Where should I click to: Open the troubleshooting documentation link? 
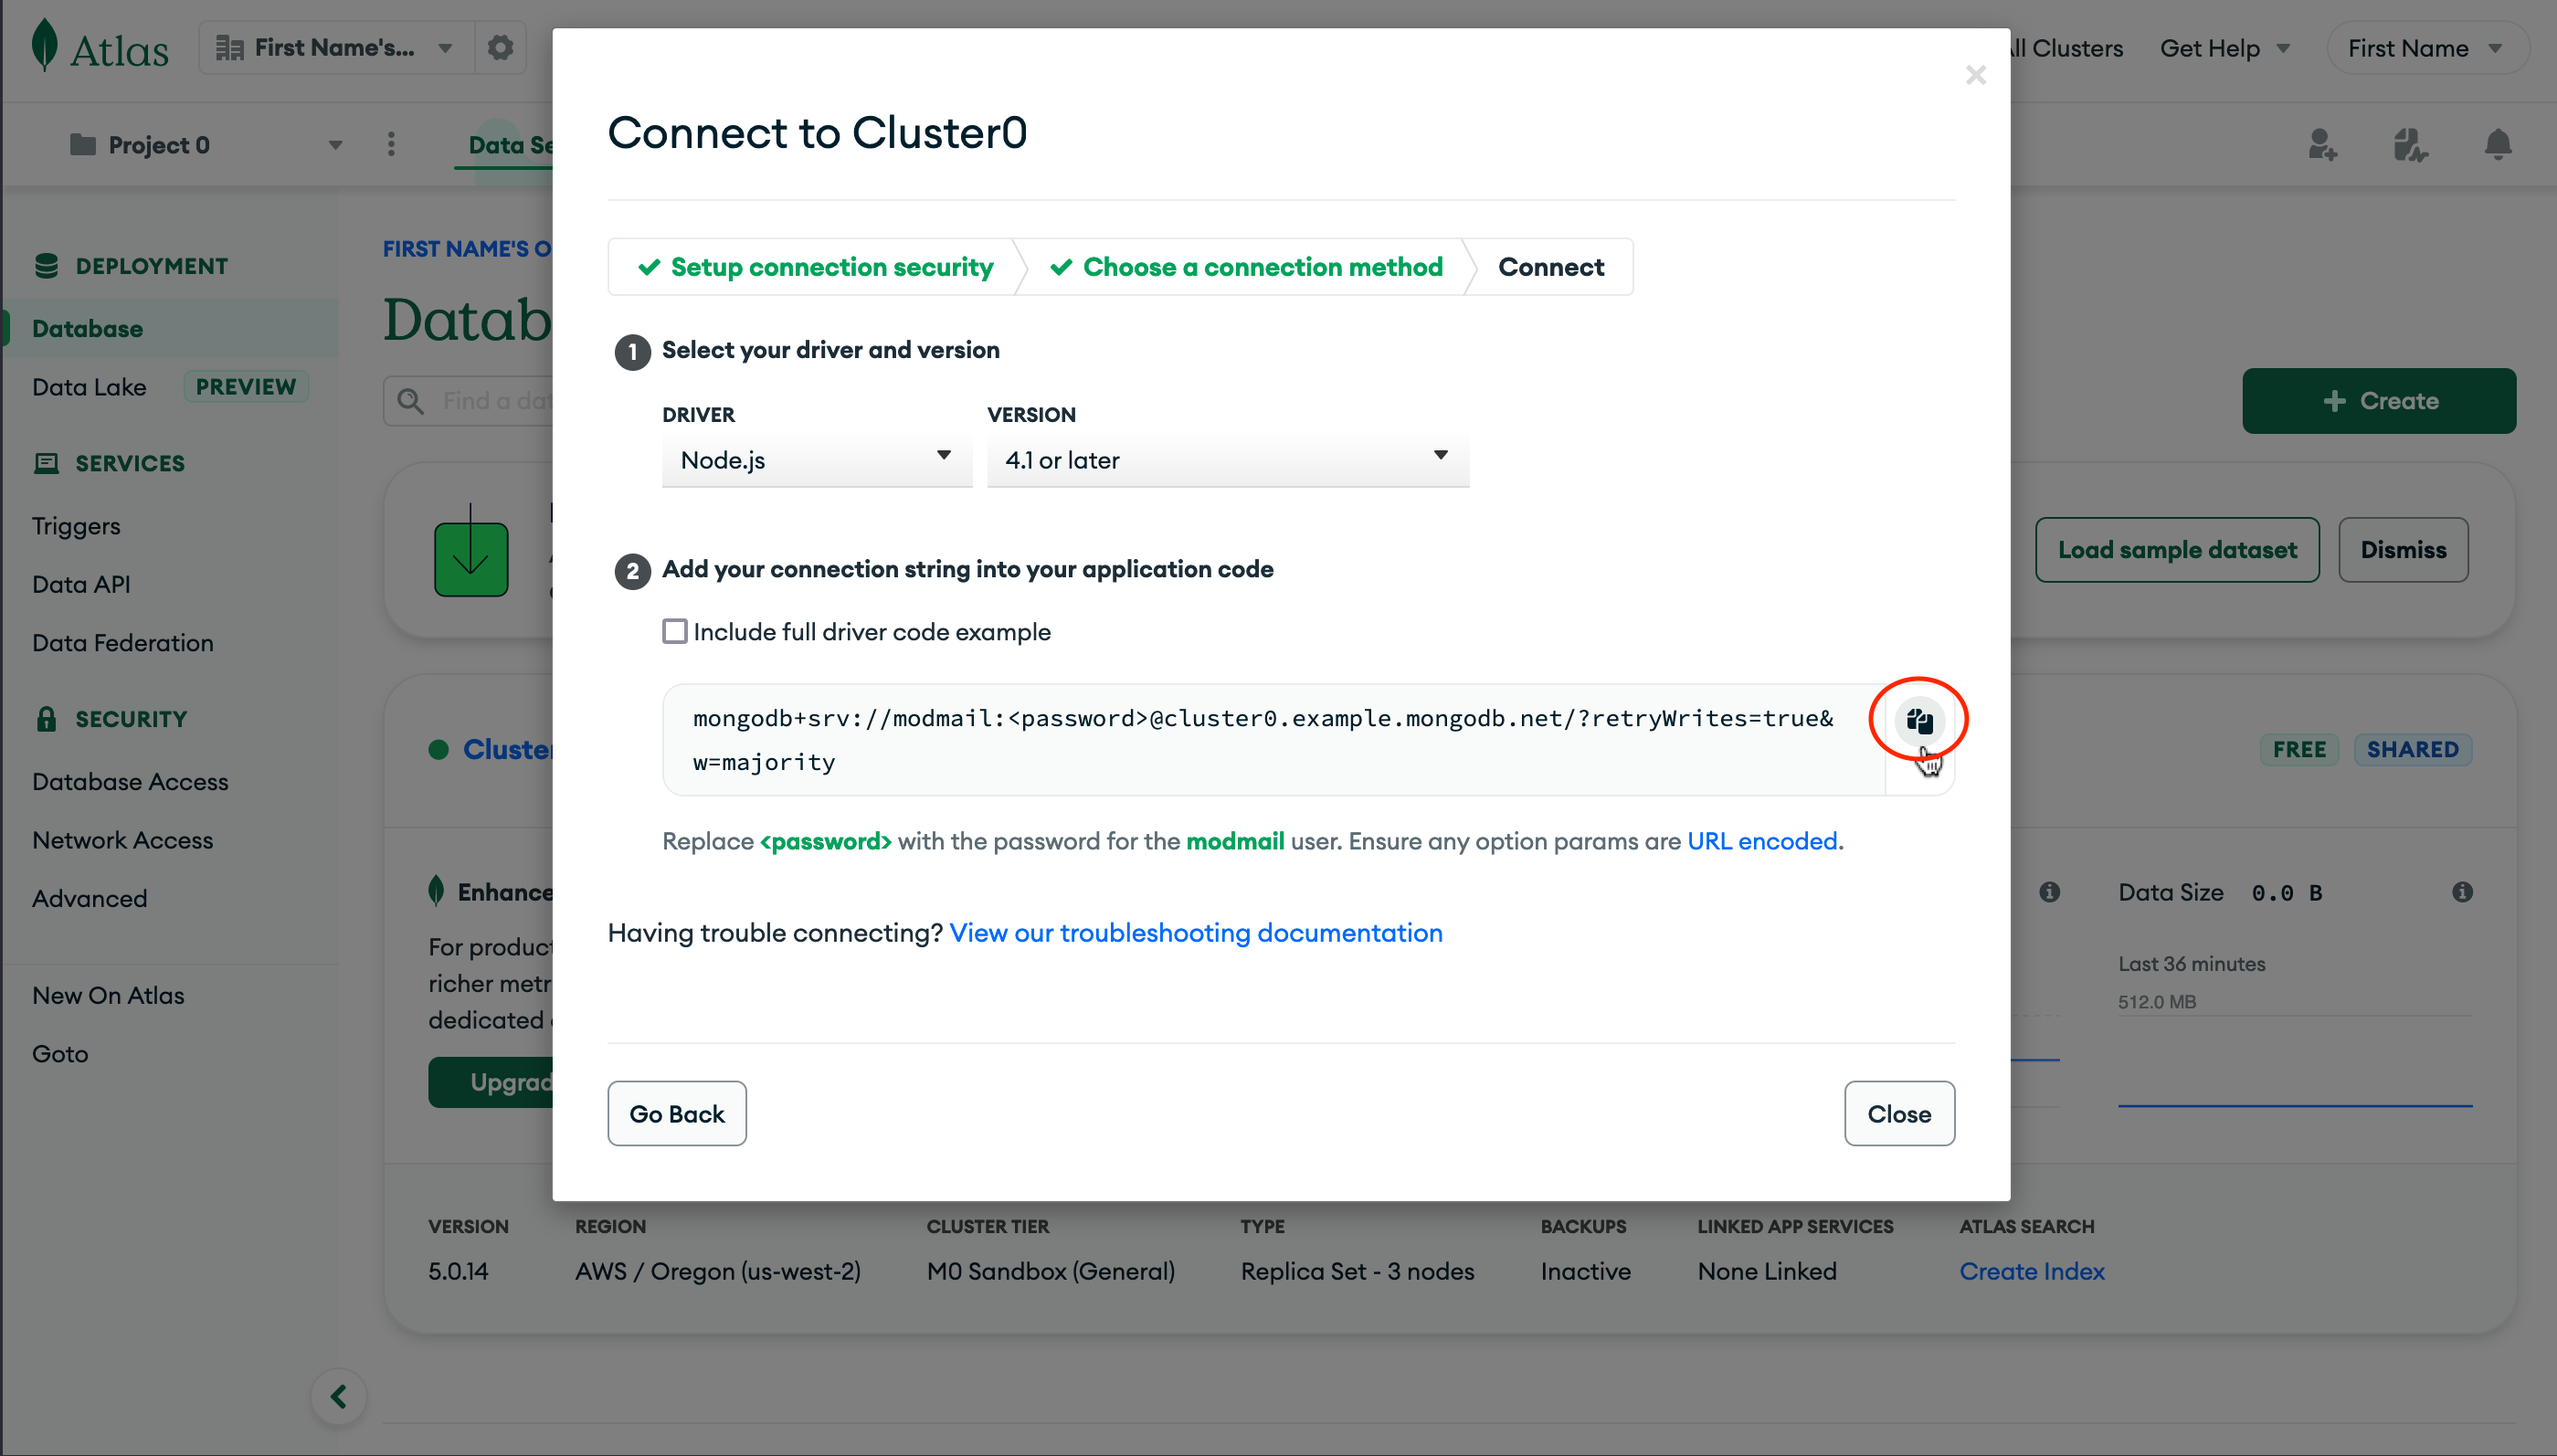tap(1195, 933)
